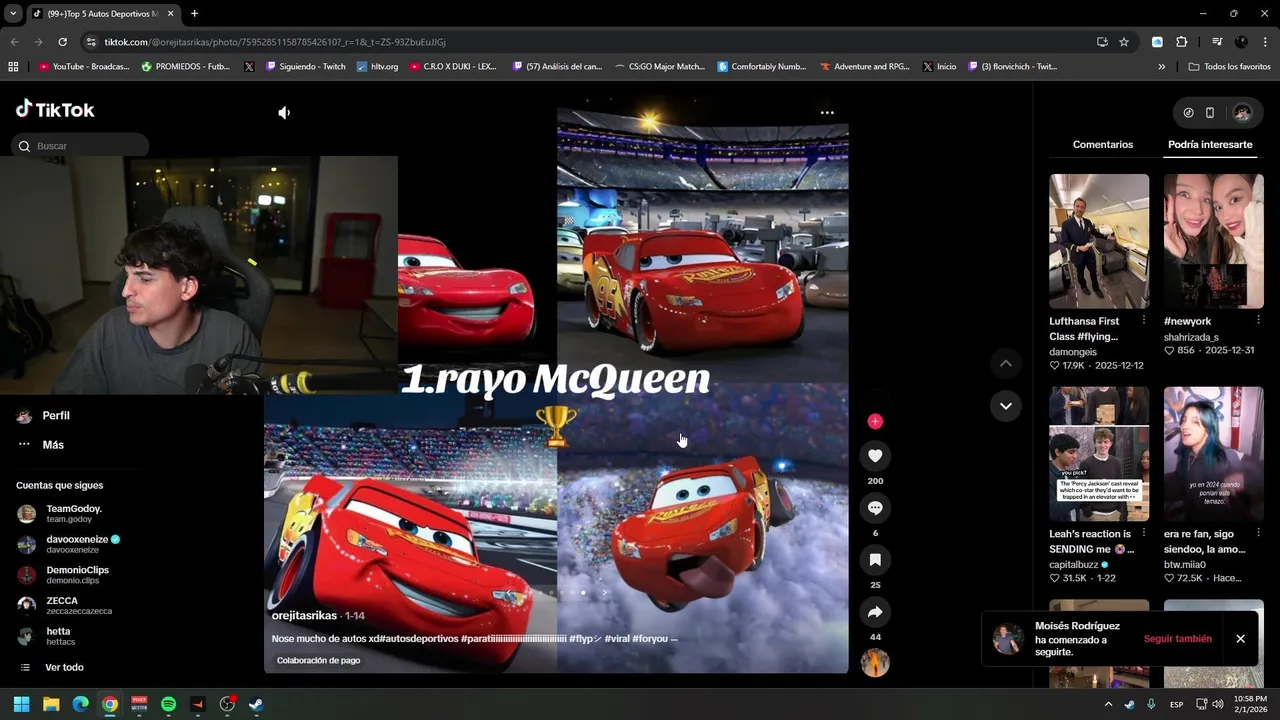Open the CS:GO Major Match... bookmark
The width and height of the screenshot is (1280, 720).
pyautogui.click(x=658, y=67)
